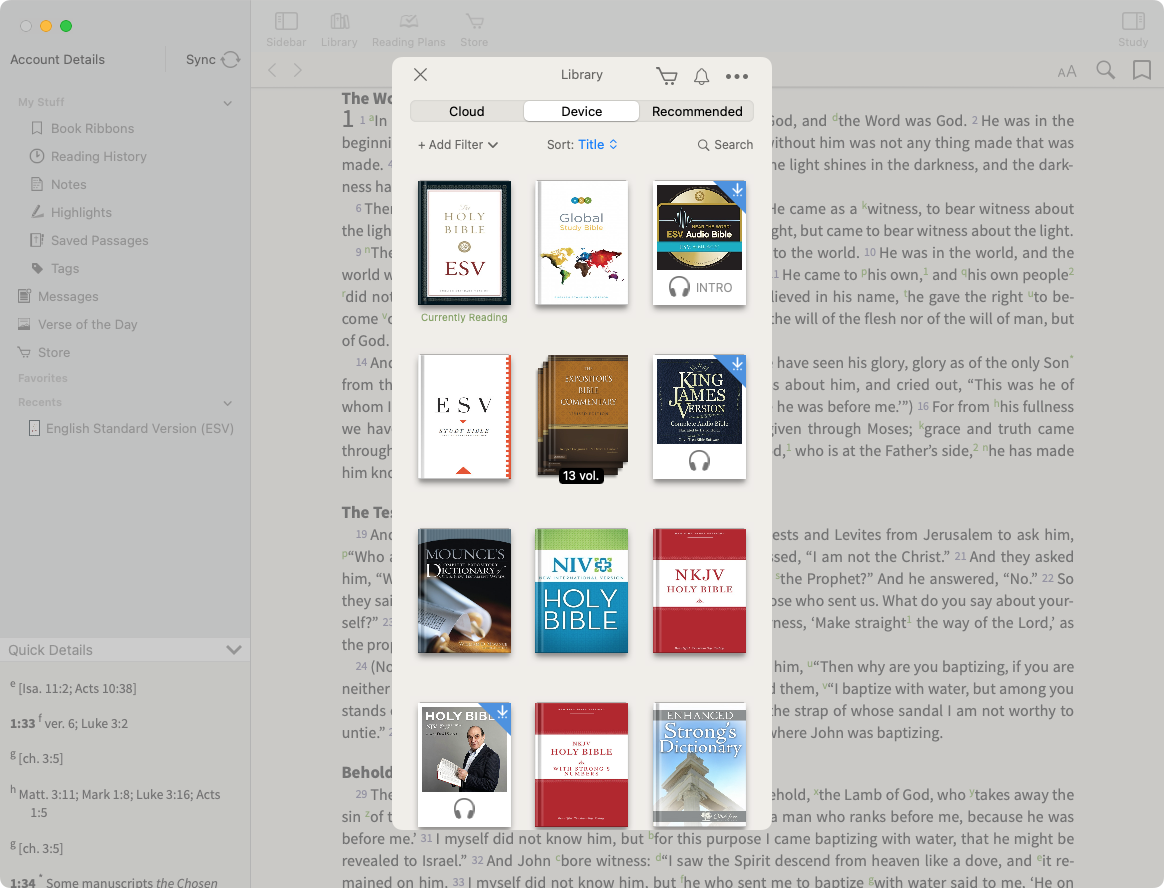Open Expositor's Bible Commentary 13 vol. set
The image size is (1164, 888).
(x=581, y=418)
